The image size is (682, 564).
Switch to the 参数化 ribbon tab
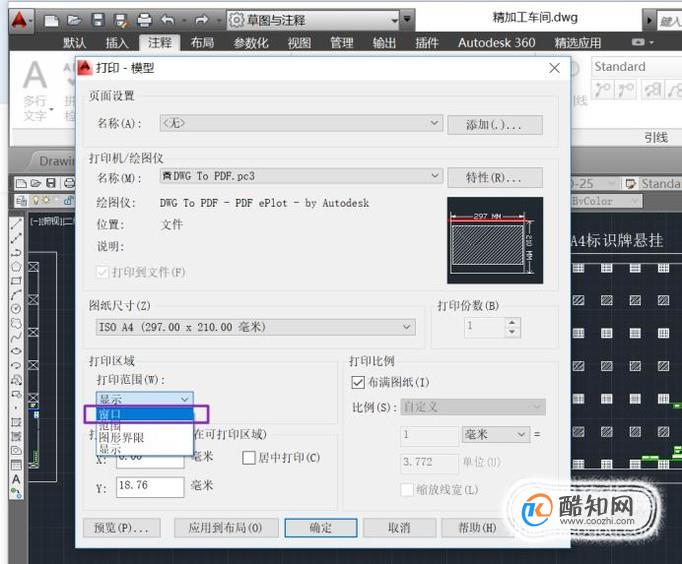[251, 43]
